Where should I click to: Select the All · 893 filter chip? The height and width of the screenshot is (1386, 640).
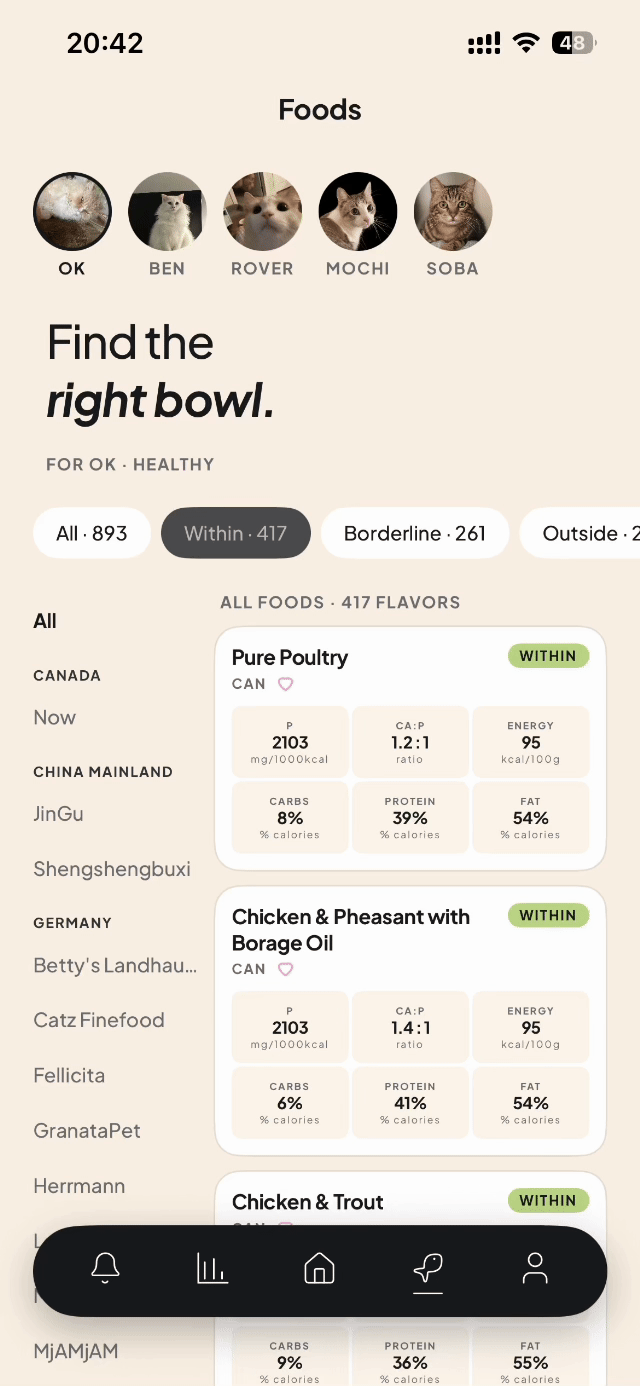(92, 533)
